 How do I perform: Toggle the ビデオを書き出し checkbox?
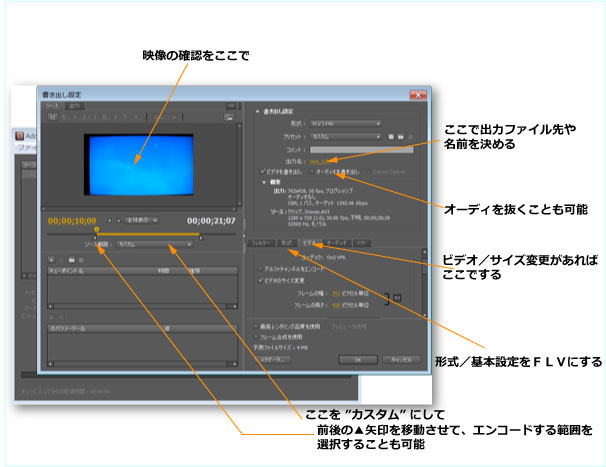(262, 171)
